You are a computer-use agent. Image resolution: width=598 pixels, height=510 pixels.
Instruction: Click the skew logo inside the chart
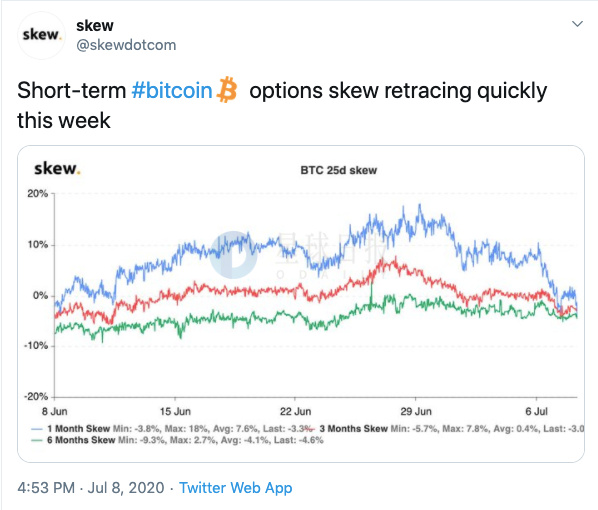coord(57,168)
